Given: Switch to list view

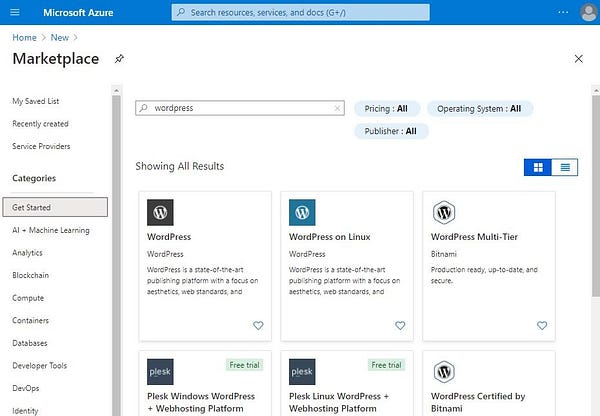Looking at the screenshot, I should click(x=565, y=167).
